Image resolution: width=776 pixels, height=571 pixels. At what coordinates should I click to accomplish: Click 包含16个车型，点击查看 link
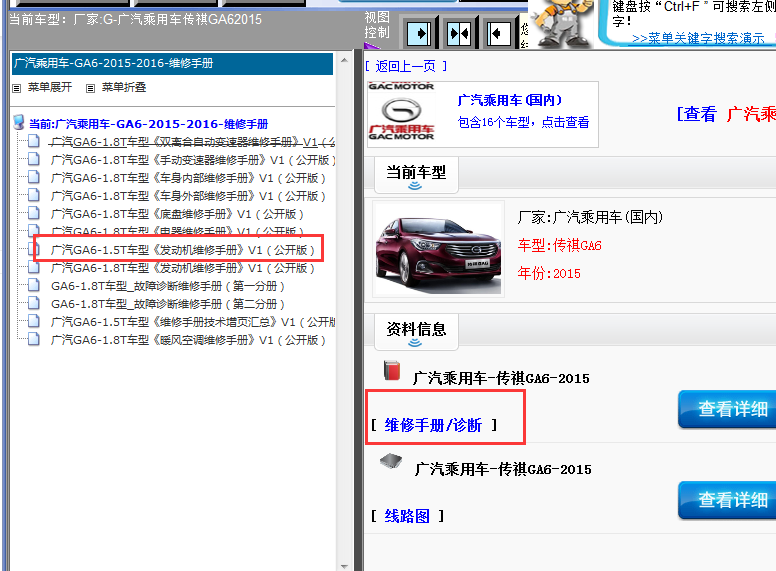pyautogui.click(x=524, y=122)
